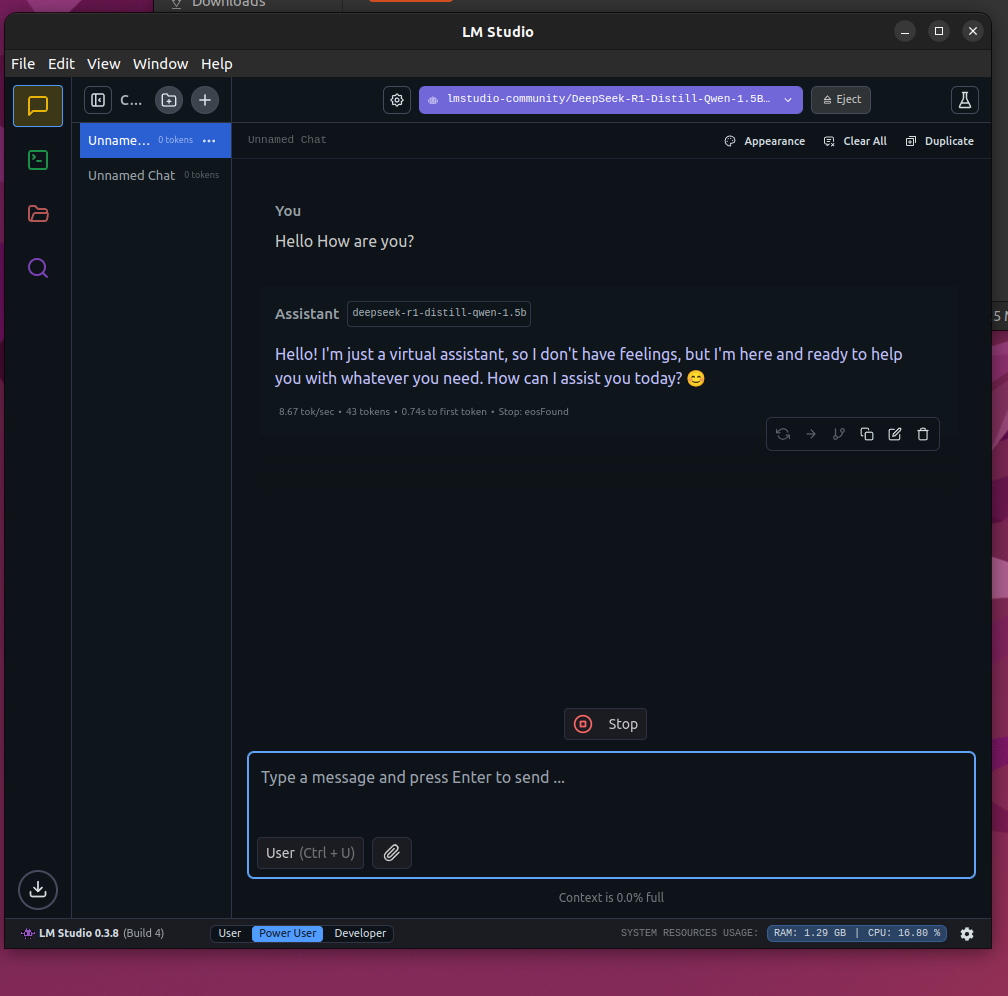1008x996 pixels.
Task: Open chat settings with the gear icon
Action: (x=396, y=100)
